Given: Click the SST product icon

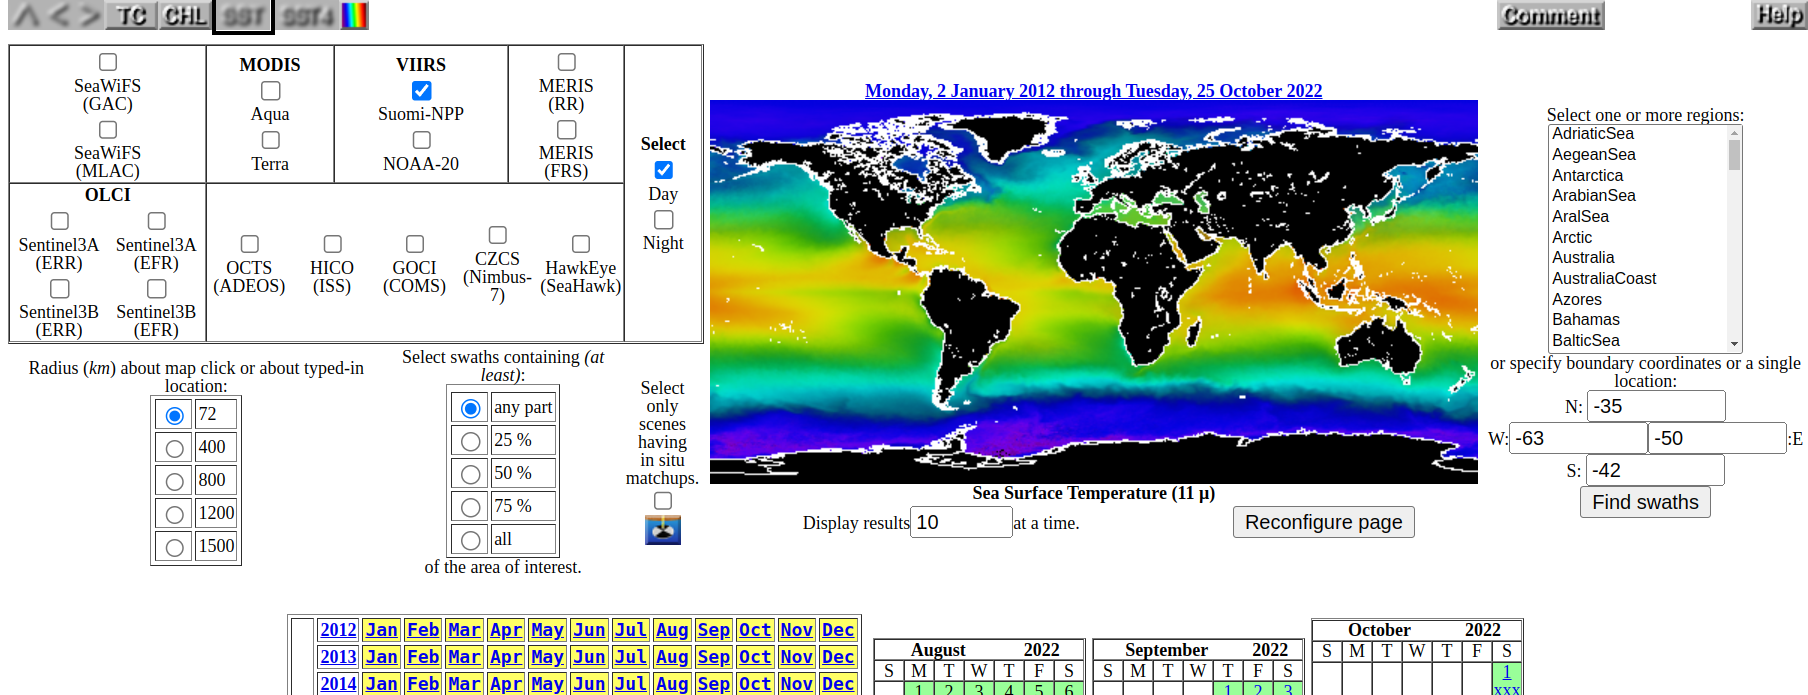Looking at the screenshot, I should point(243,16).
